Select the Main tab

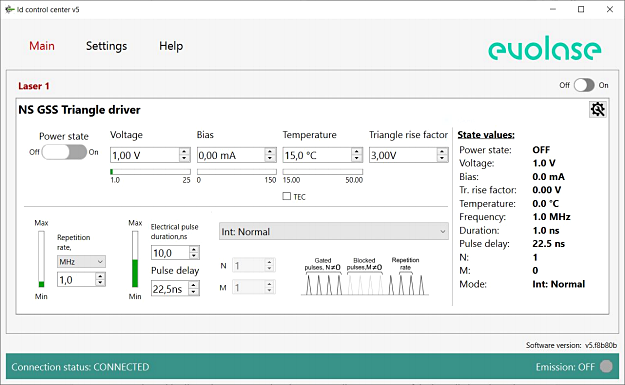click(42, 46)
